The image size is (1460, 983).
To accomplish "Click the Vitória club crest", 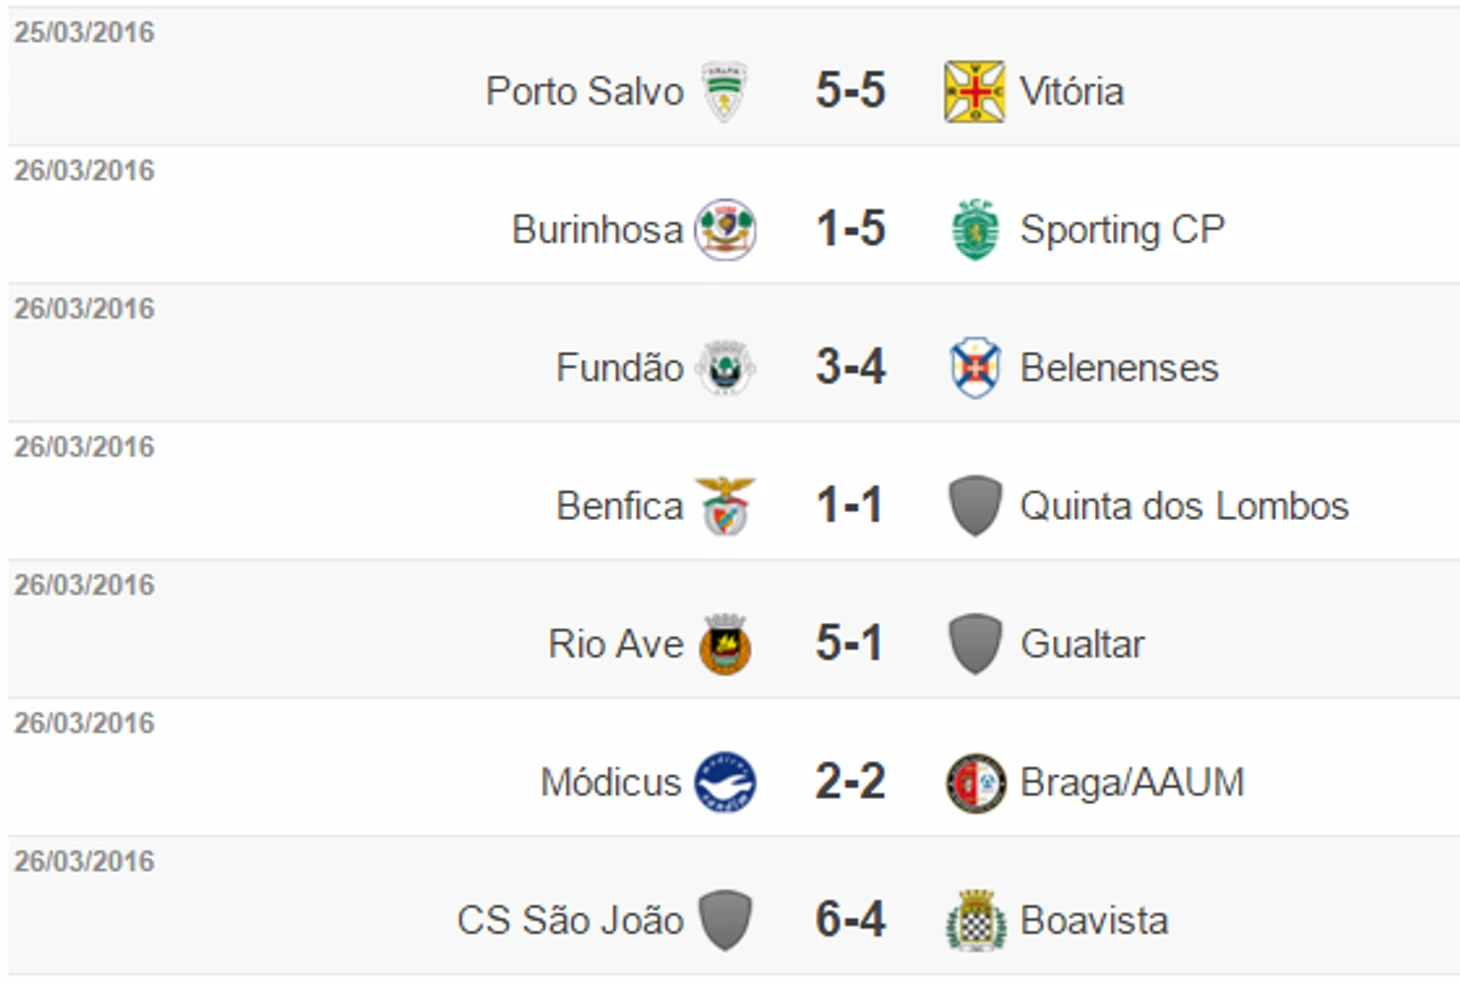I will pos(974,91).
